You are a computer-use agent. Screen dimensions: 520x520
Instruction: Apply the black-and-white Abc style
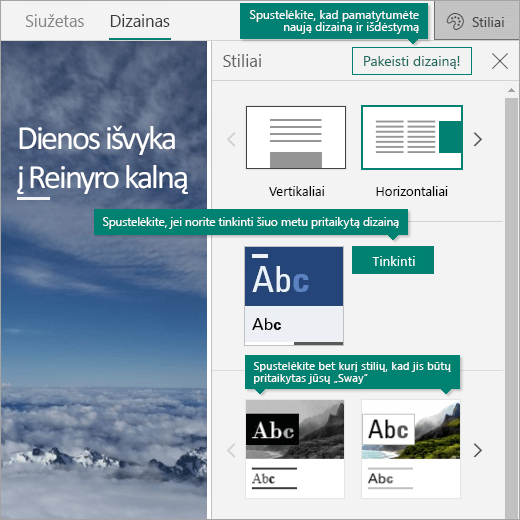tap(295, 449)
